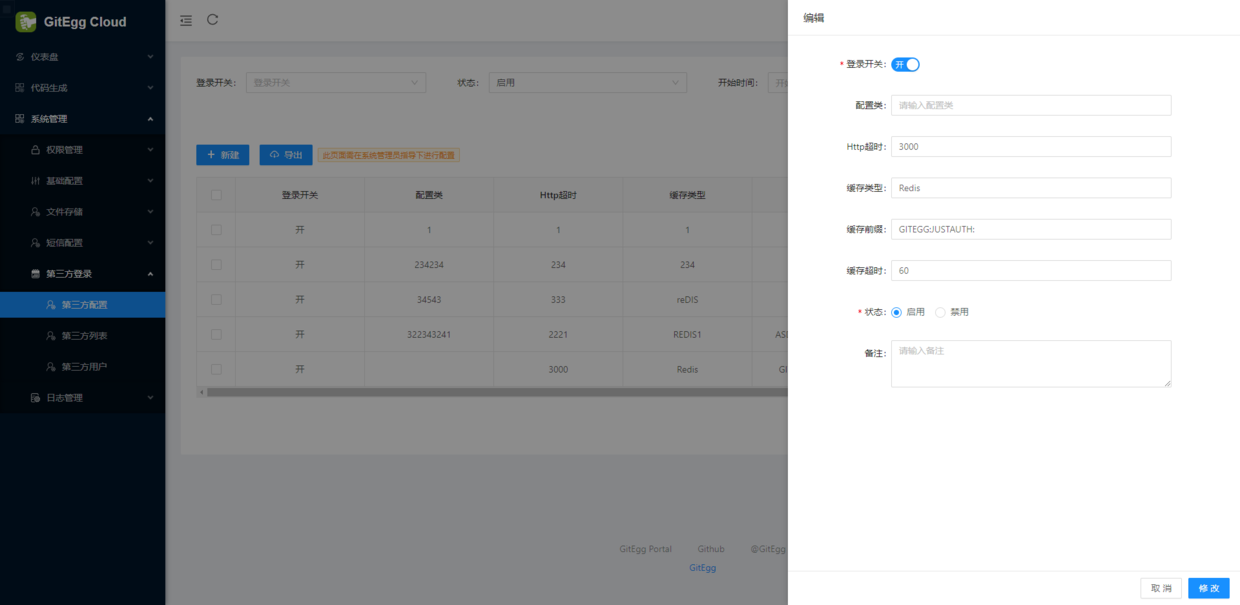Click the horizontal table scrollbar
Image resolution: width=1240 pixels, height=605 pixels.
pyautogui.click(x=497, y=392)
